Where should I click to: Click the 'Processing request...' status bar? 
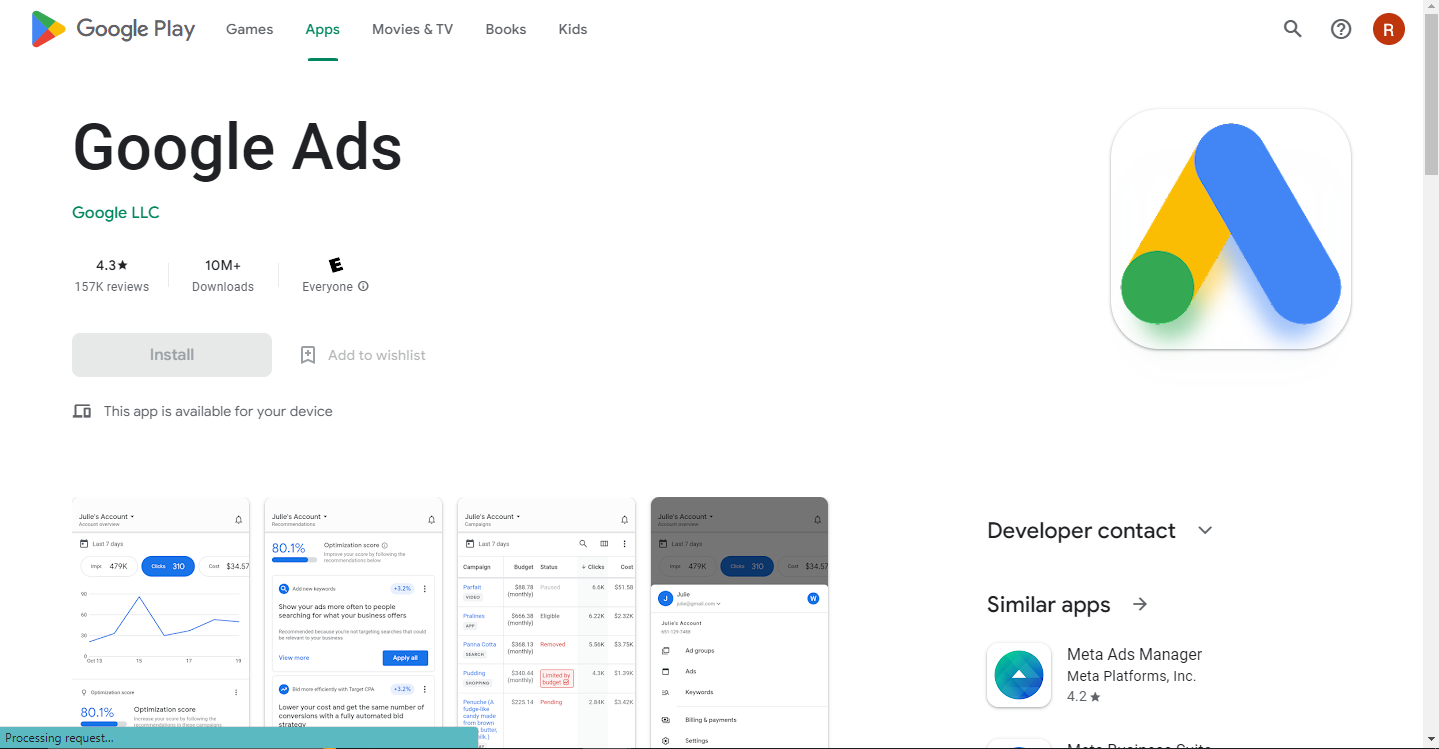click(x=239, y=738)
